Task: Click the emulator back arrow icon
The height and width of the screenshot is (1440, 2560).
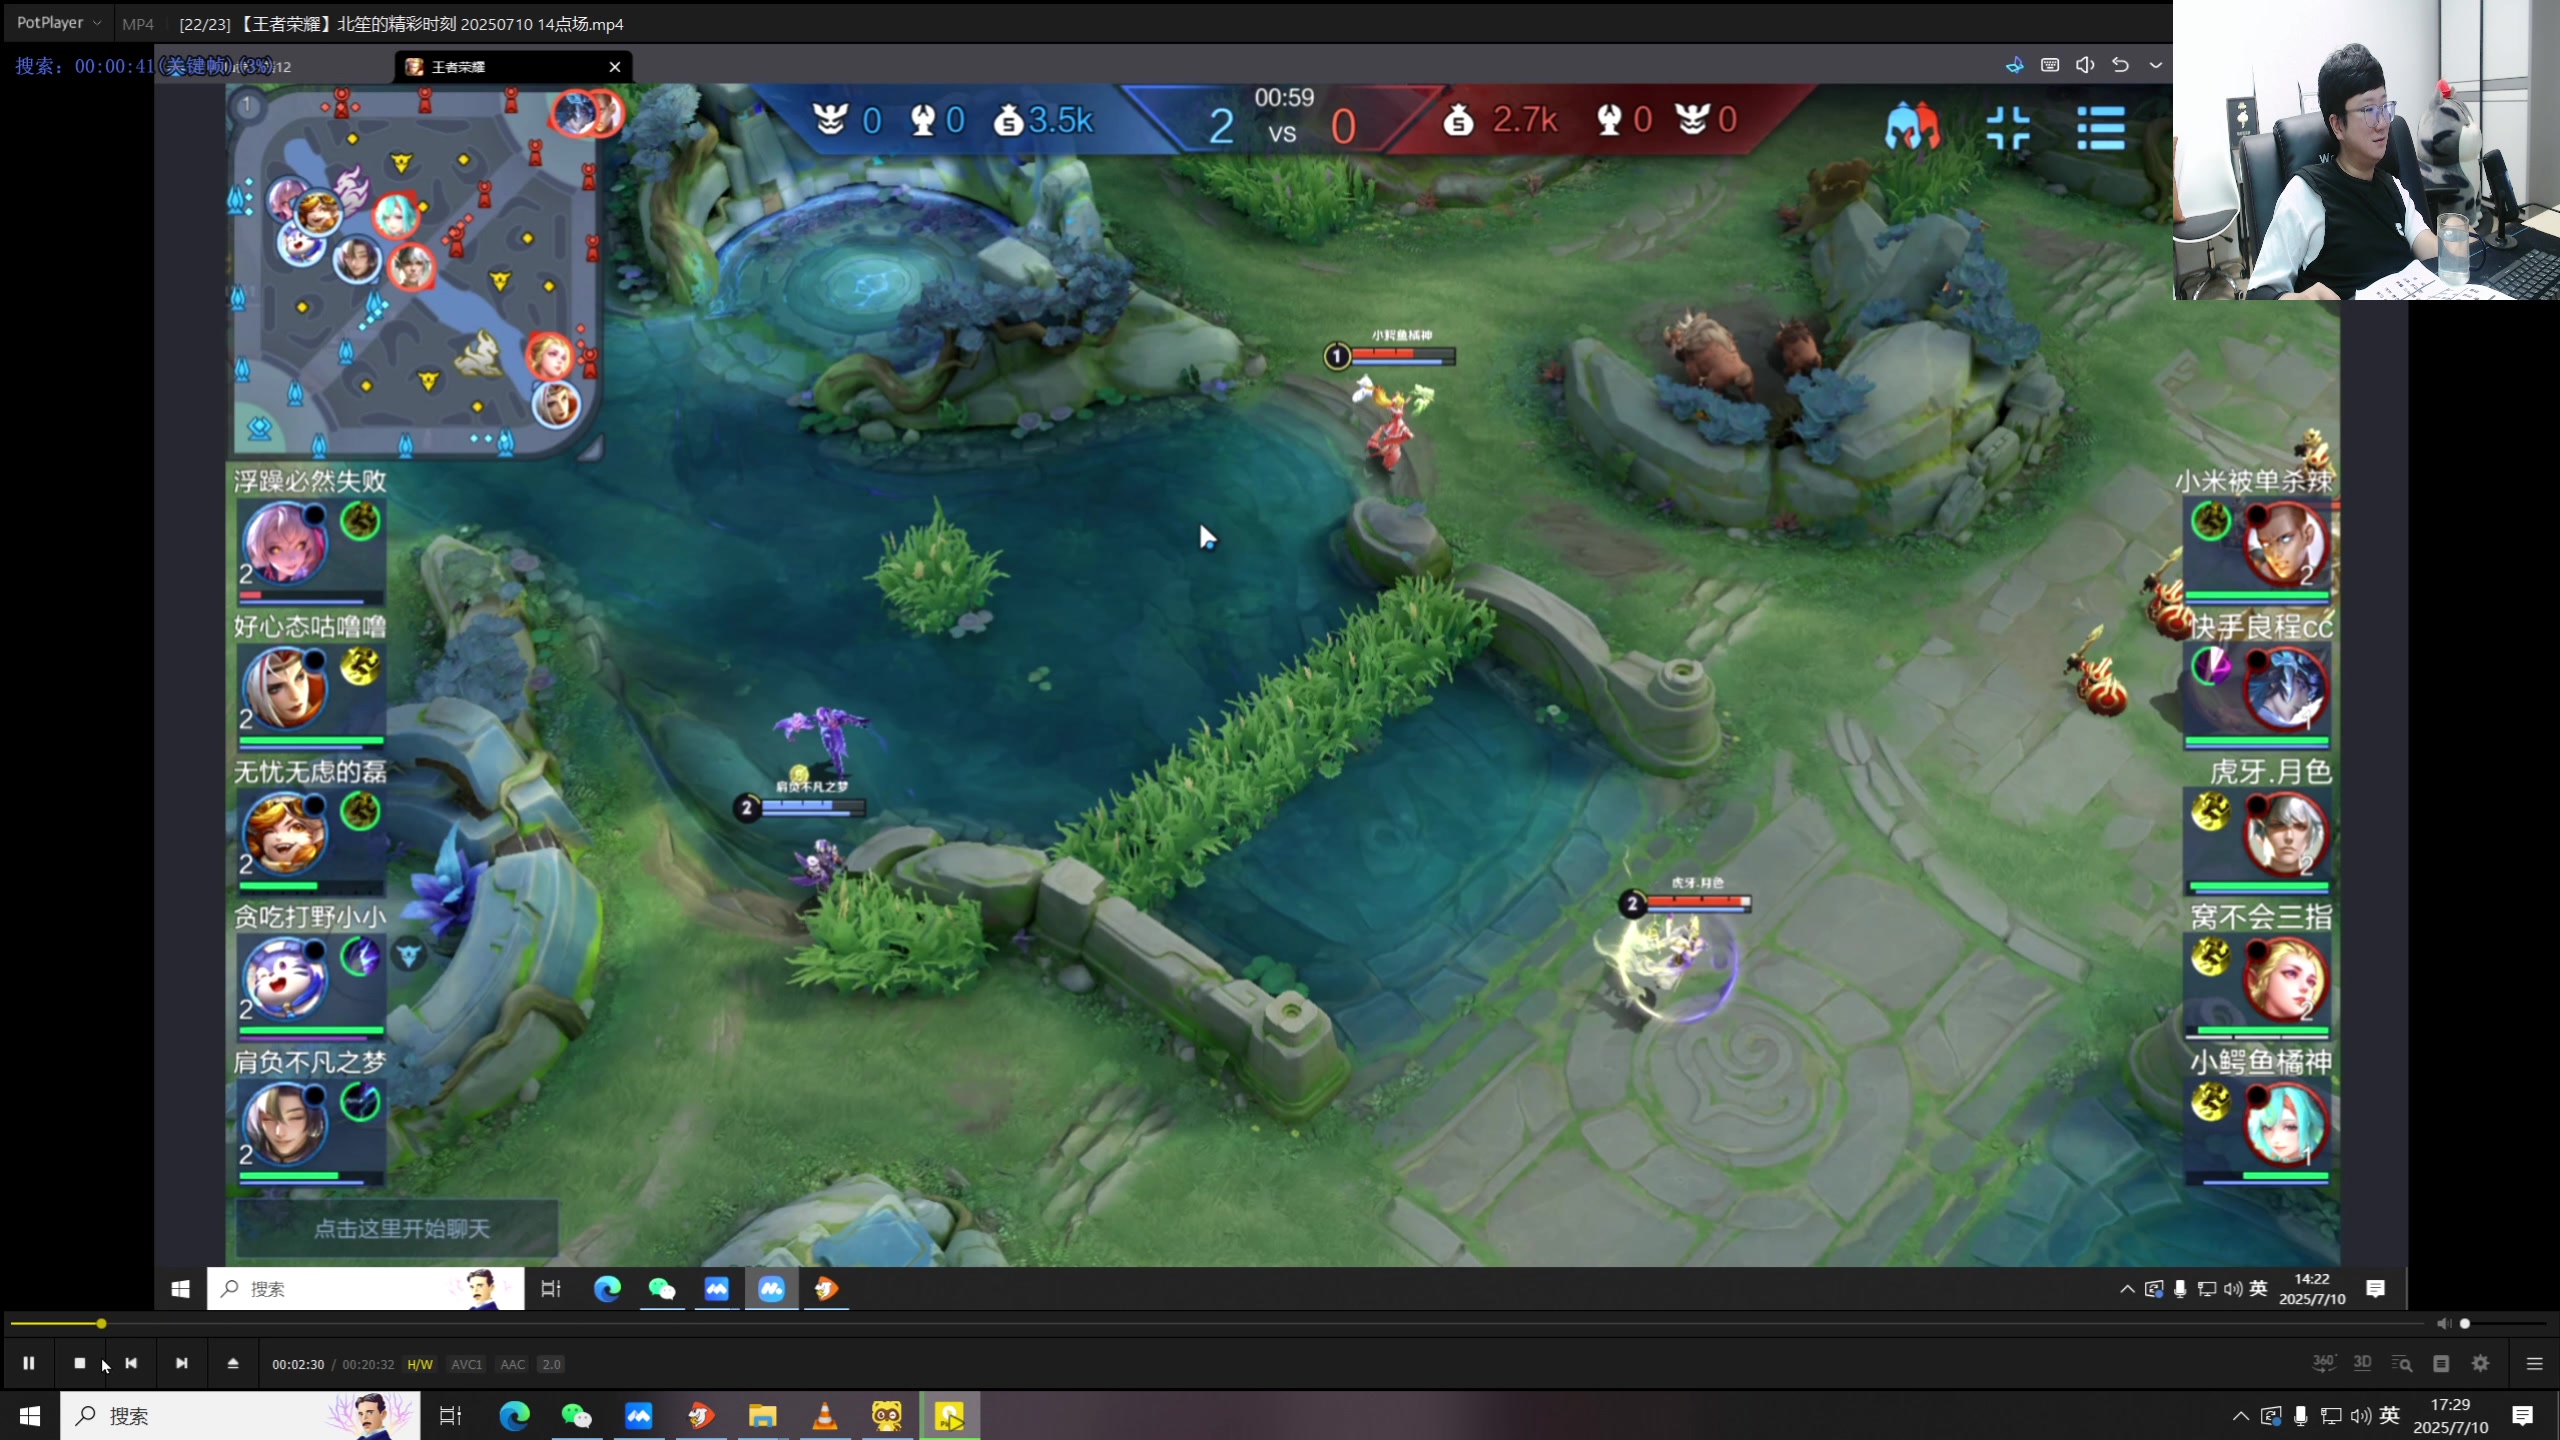Action: (x=2120, y=65)
